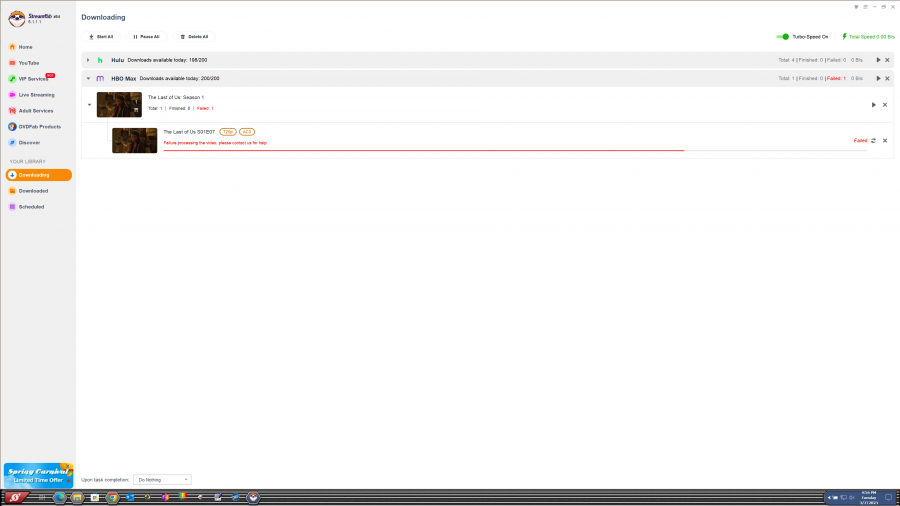
Task: Click The Last of Us S01E07 title
Action: [189, 132]
